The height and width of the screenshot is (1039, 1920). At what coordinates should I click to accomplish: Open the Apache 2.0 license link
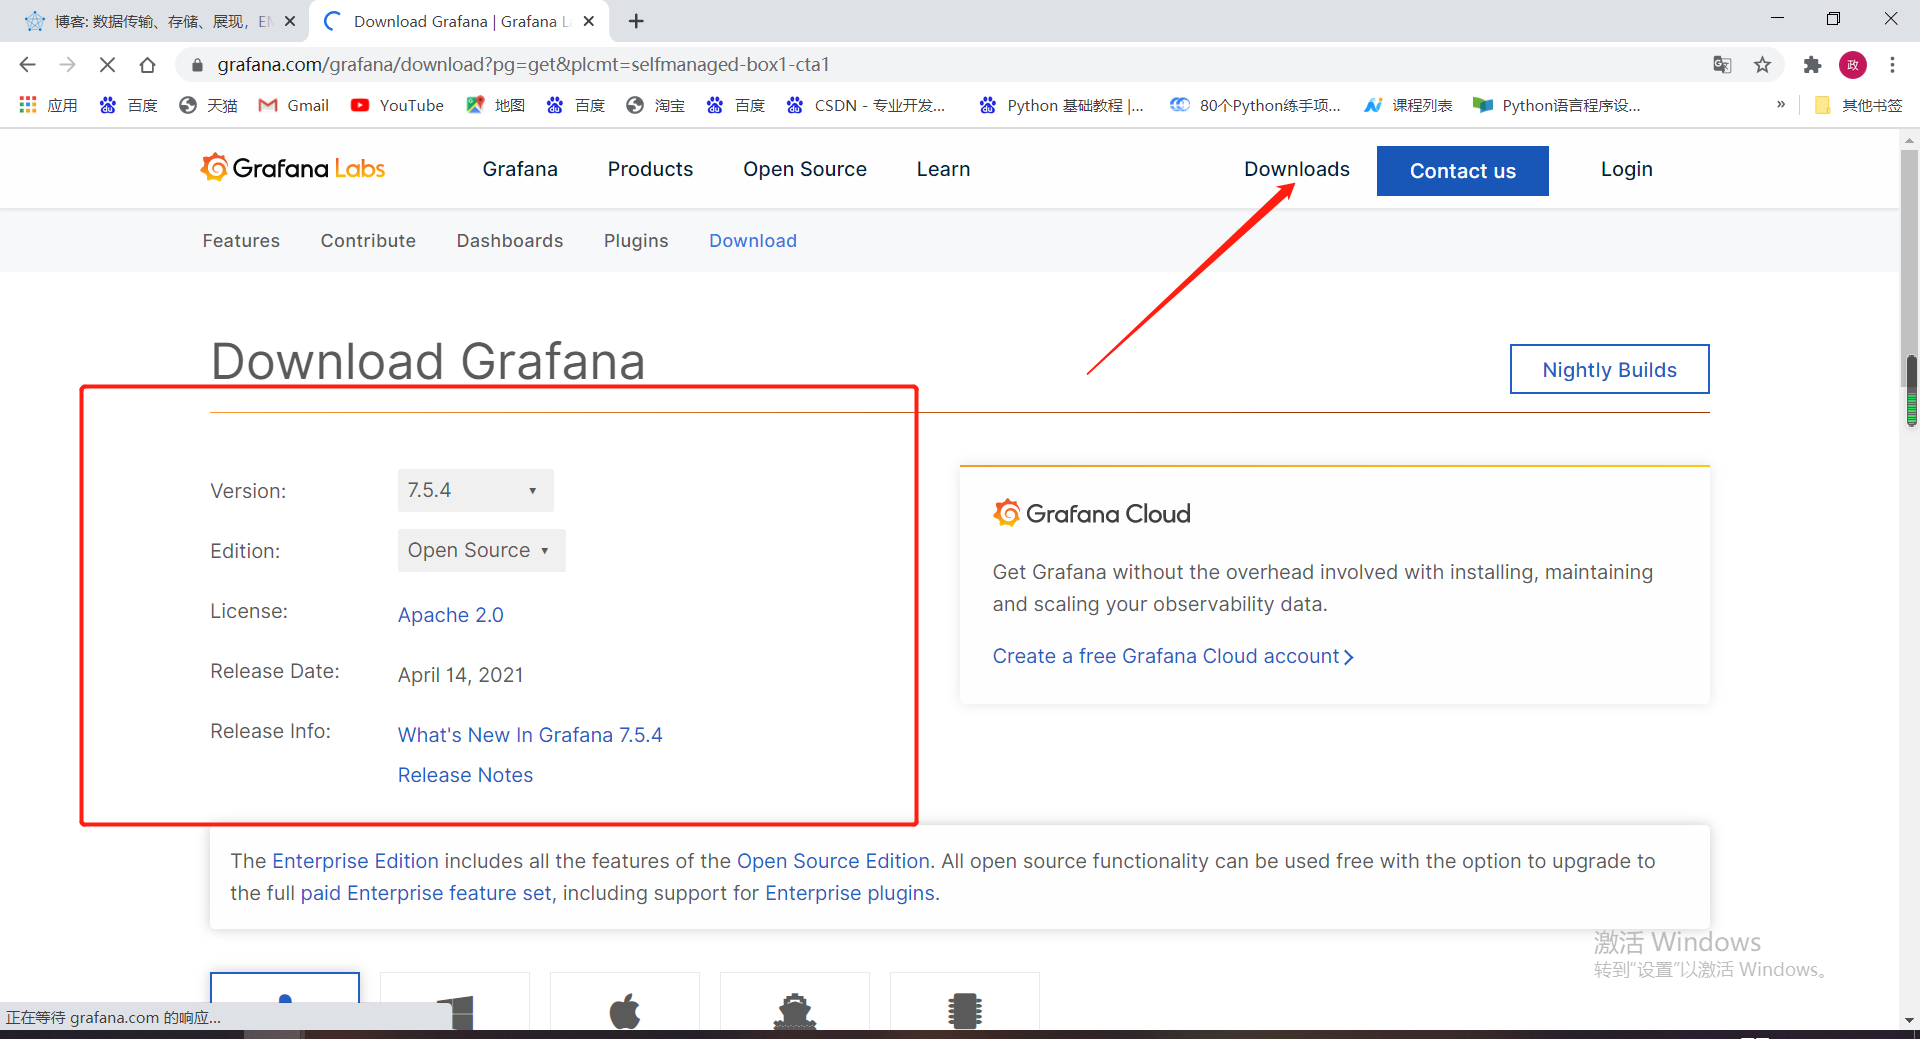(451, 615)
